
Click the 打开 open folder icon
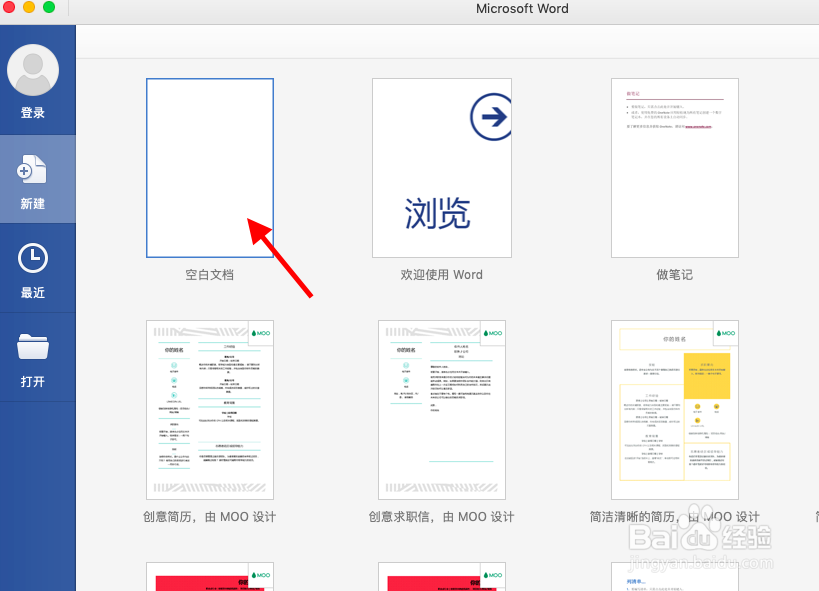point(33,346)
